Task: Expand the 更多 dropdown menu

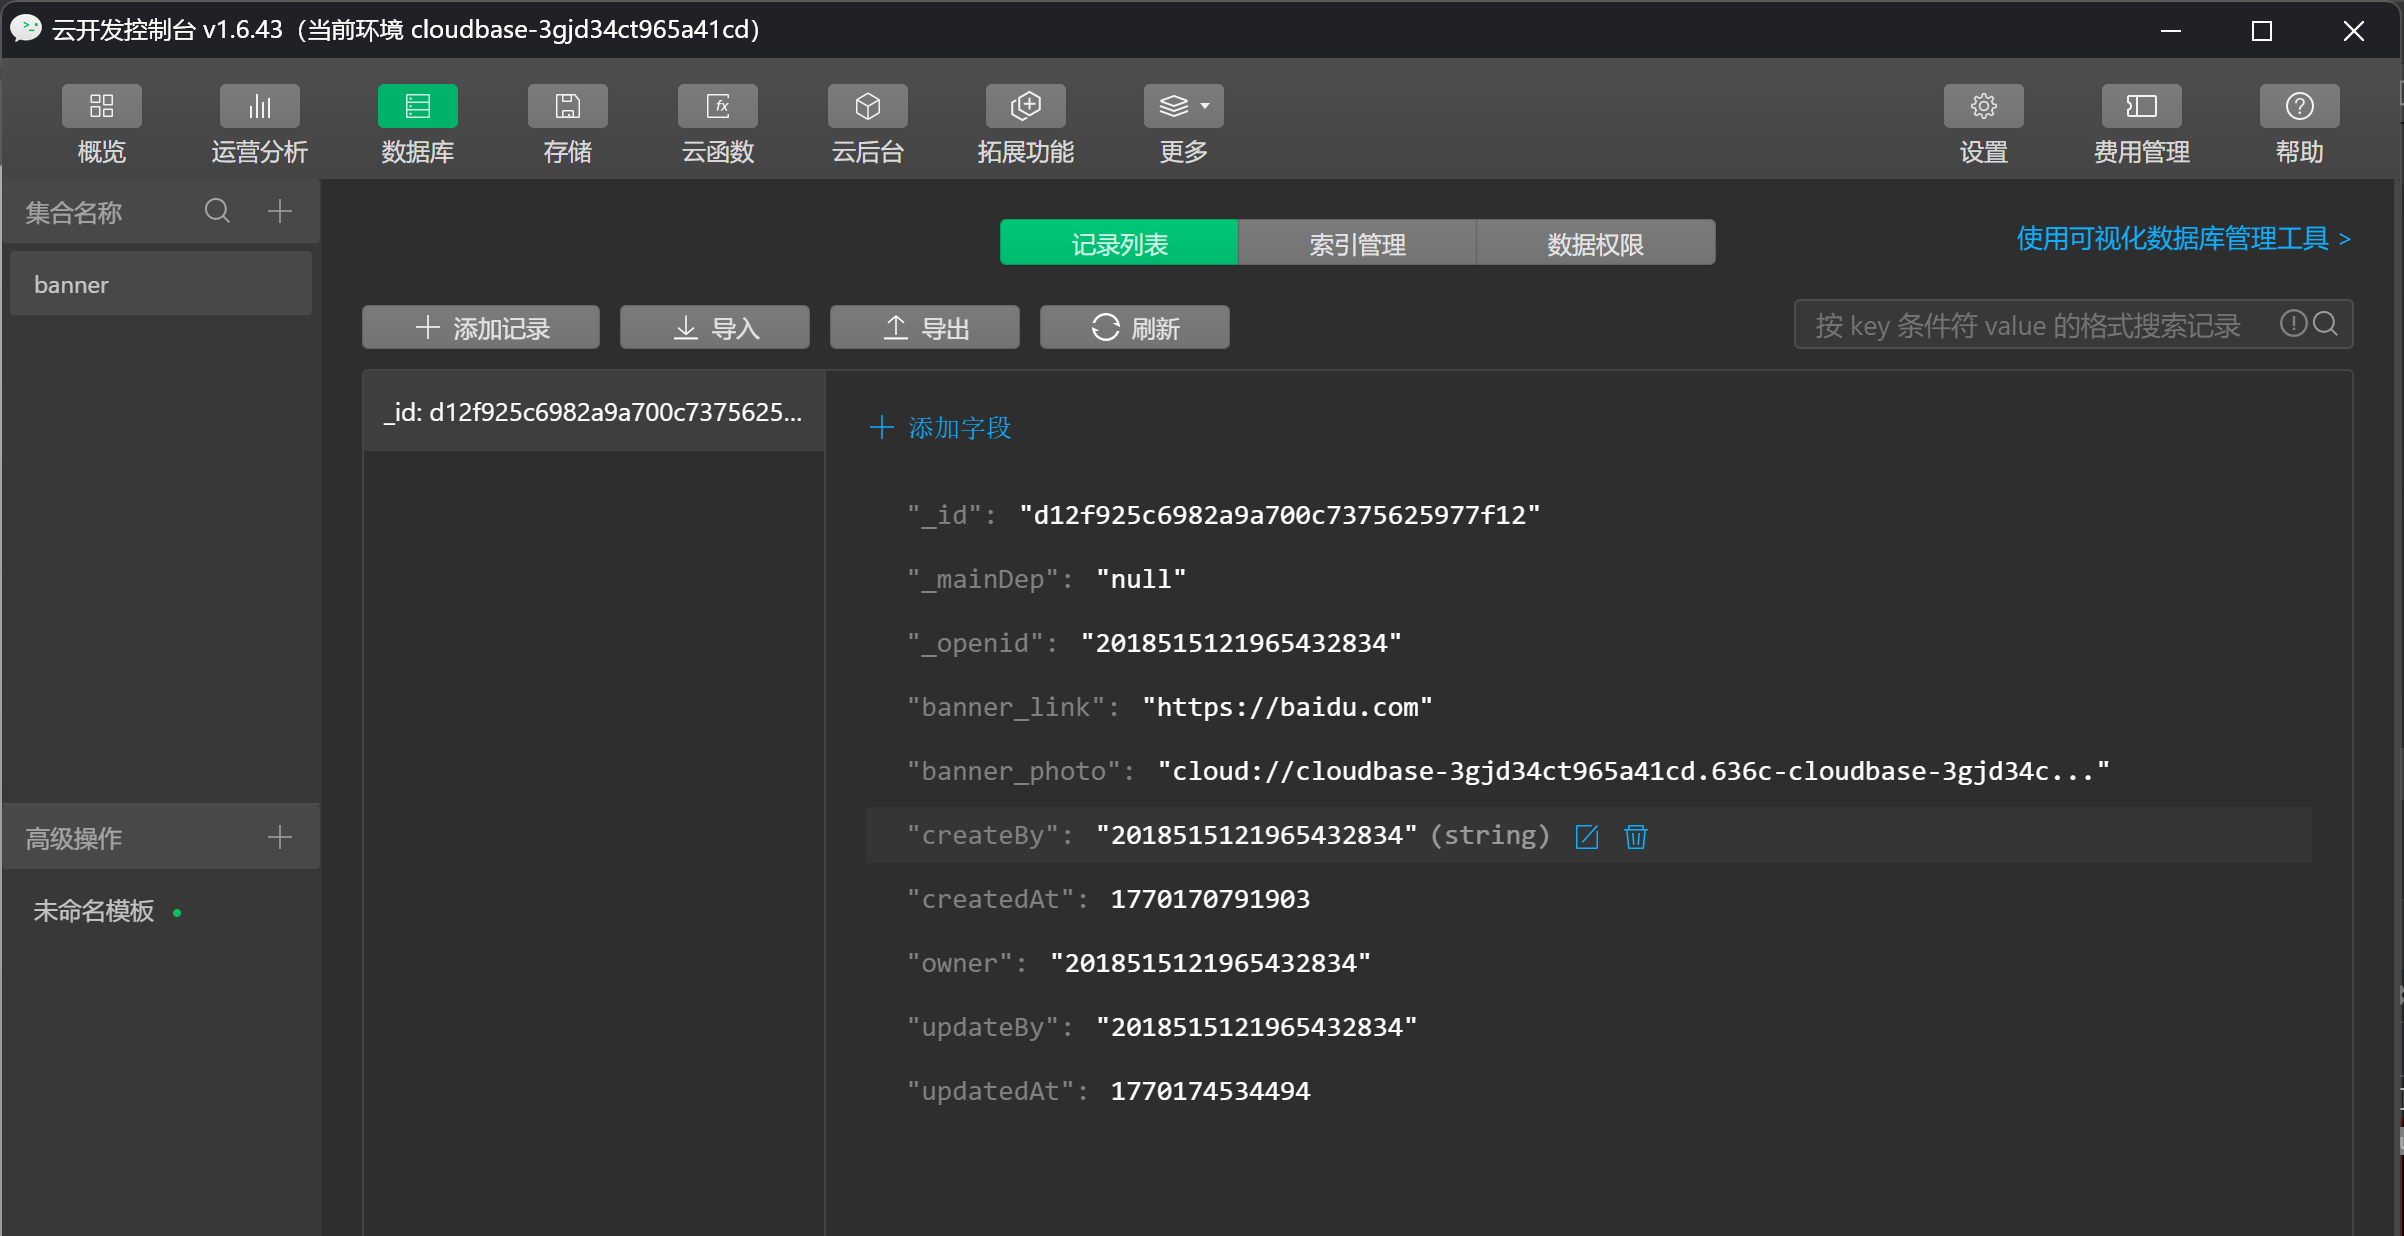Action: (x=1183, y=107)
